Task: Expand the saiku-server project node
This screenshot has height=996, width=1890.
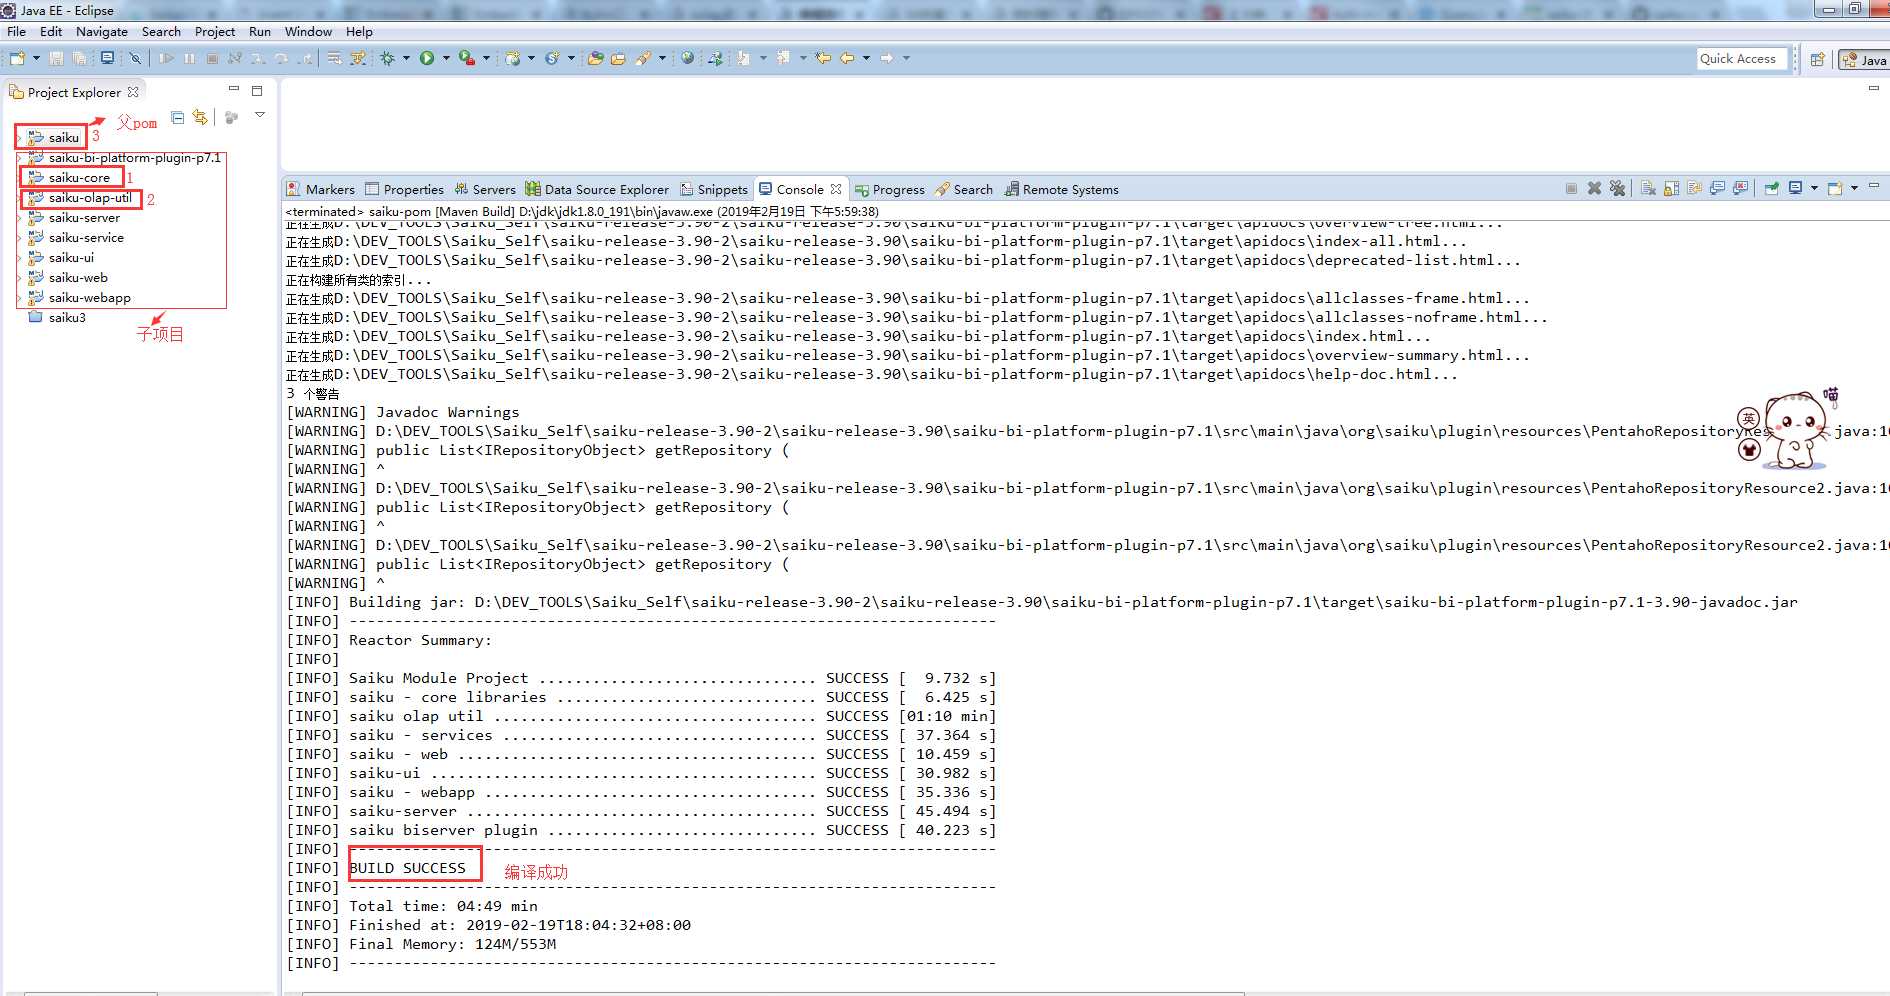Action: click(x=19, y=218)
